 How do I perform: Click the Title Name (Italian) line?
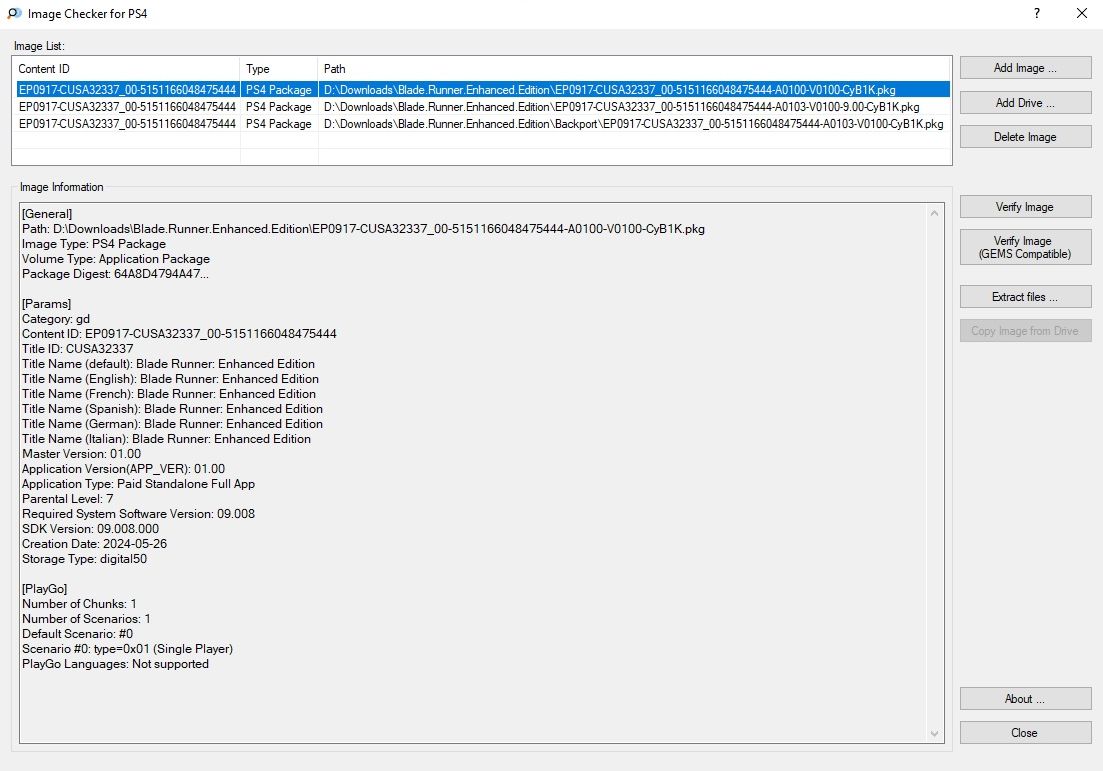coord(167,439)
